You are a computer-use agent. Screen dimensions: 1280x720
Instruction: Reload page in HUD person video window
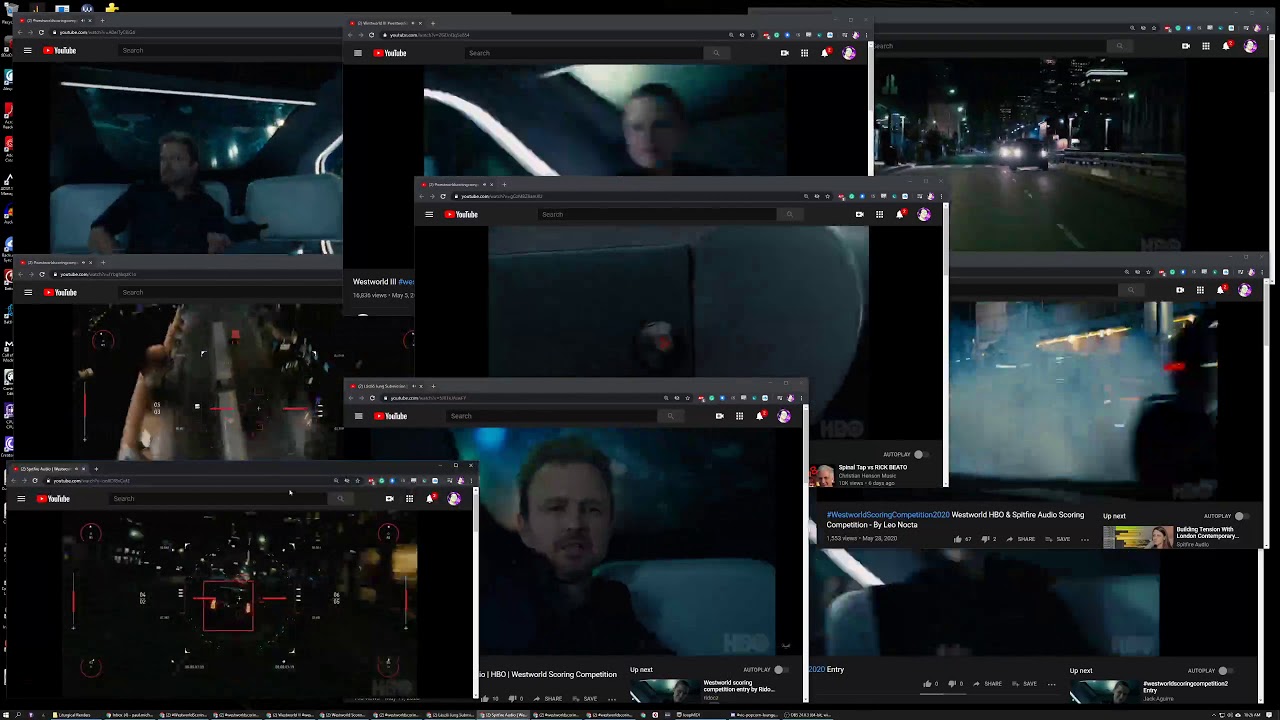coord(41,274)
